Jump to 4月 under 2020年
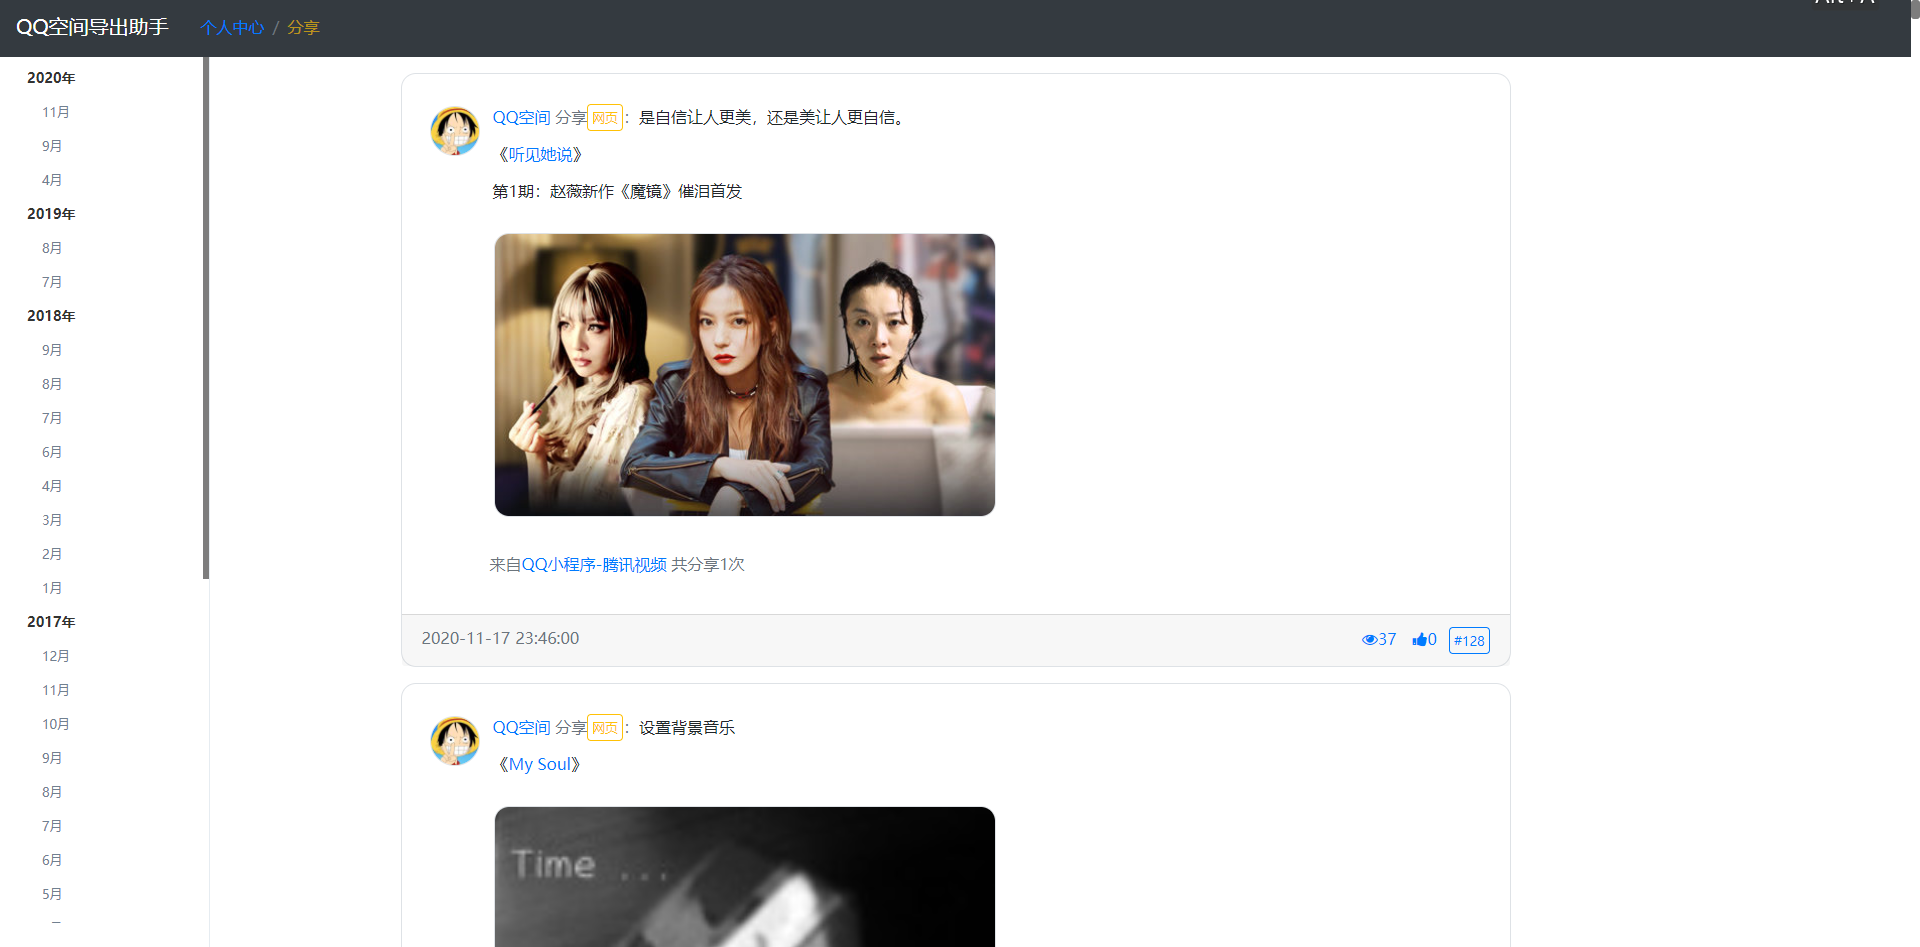This screenshot has width=1920, height=947. click(52, 180)
